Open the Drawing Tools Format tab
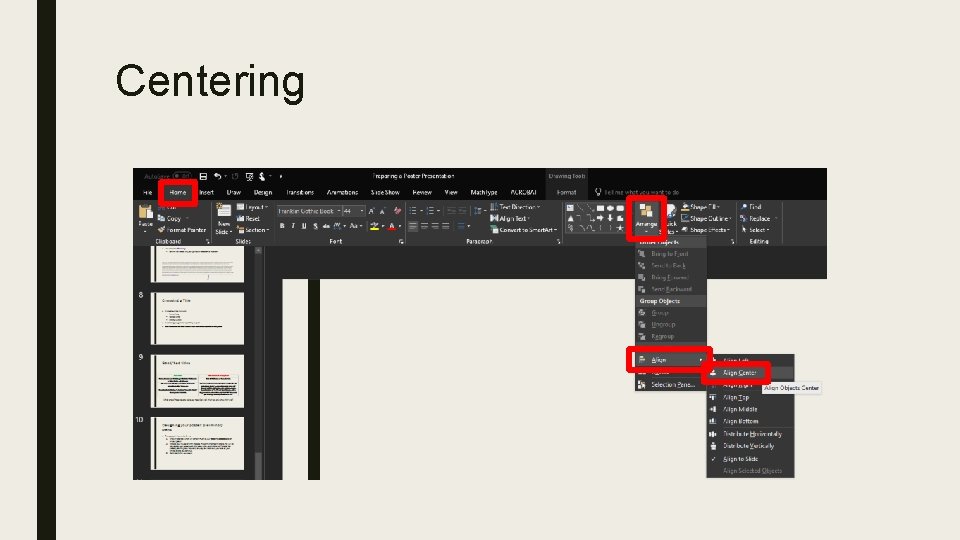This screenshot has height=540, width=960. 566,192
